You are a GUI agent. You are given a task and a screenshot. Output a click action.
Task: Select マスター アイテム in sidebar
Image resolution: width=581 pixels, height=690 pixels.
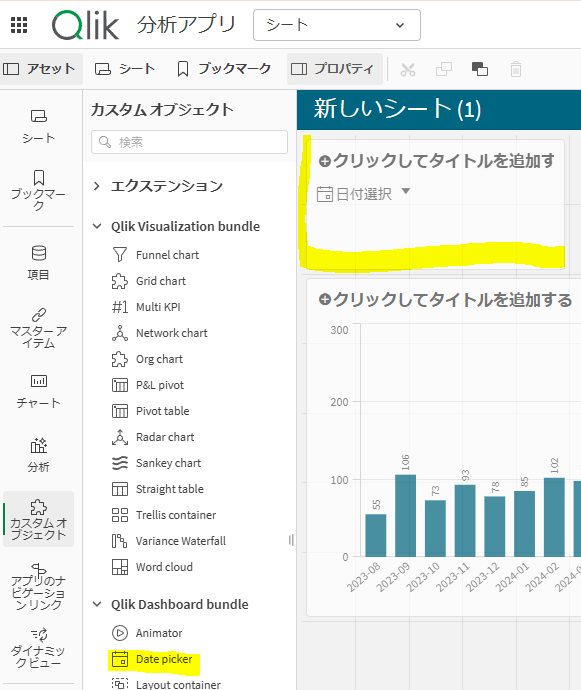(x=38, y=328)
